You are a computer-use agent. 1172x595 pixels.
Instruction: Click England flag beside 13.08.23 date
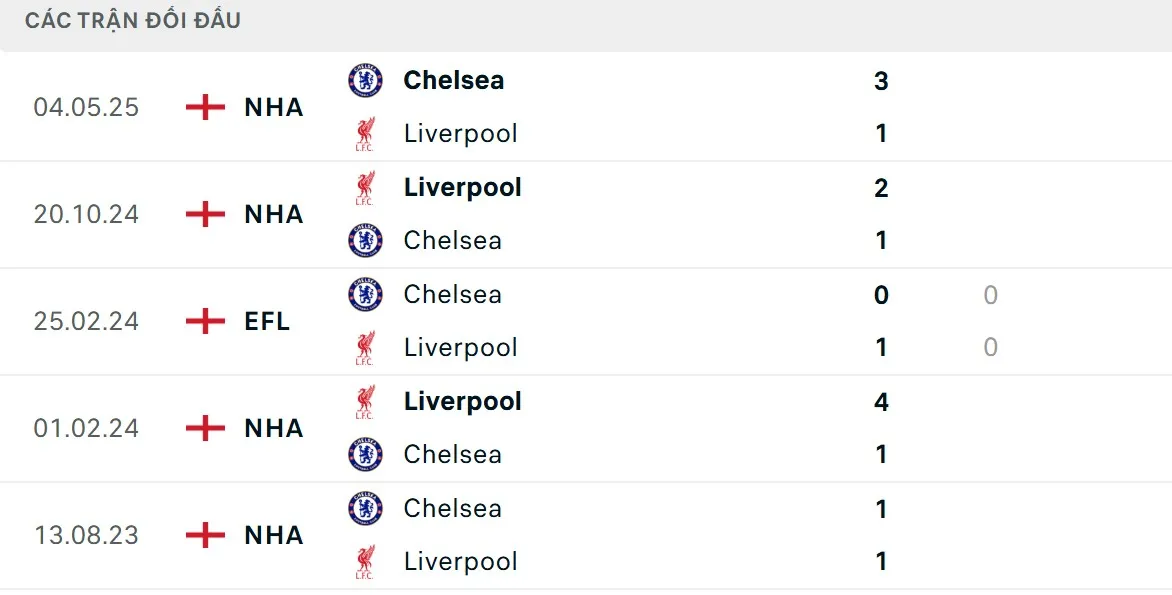point(205,535)
